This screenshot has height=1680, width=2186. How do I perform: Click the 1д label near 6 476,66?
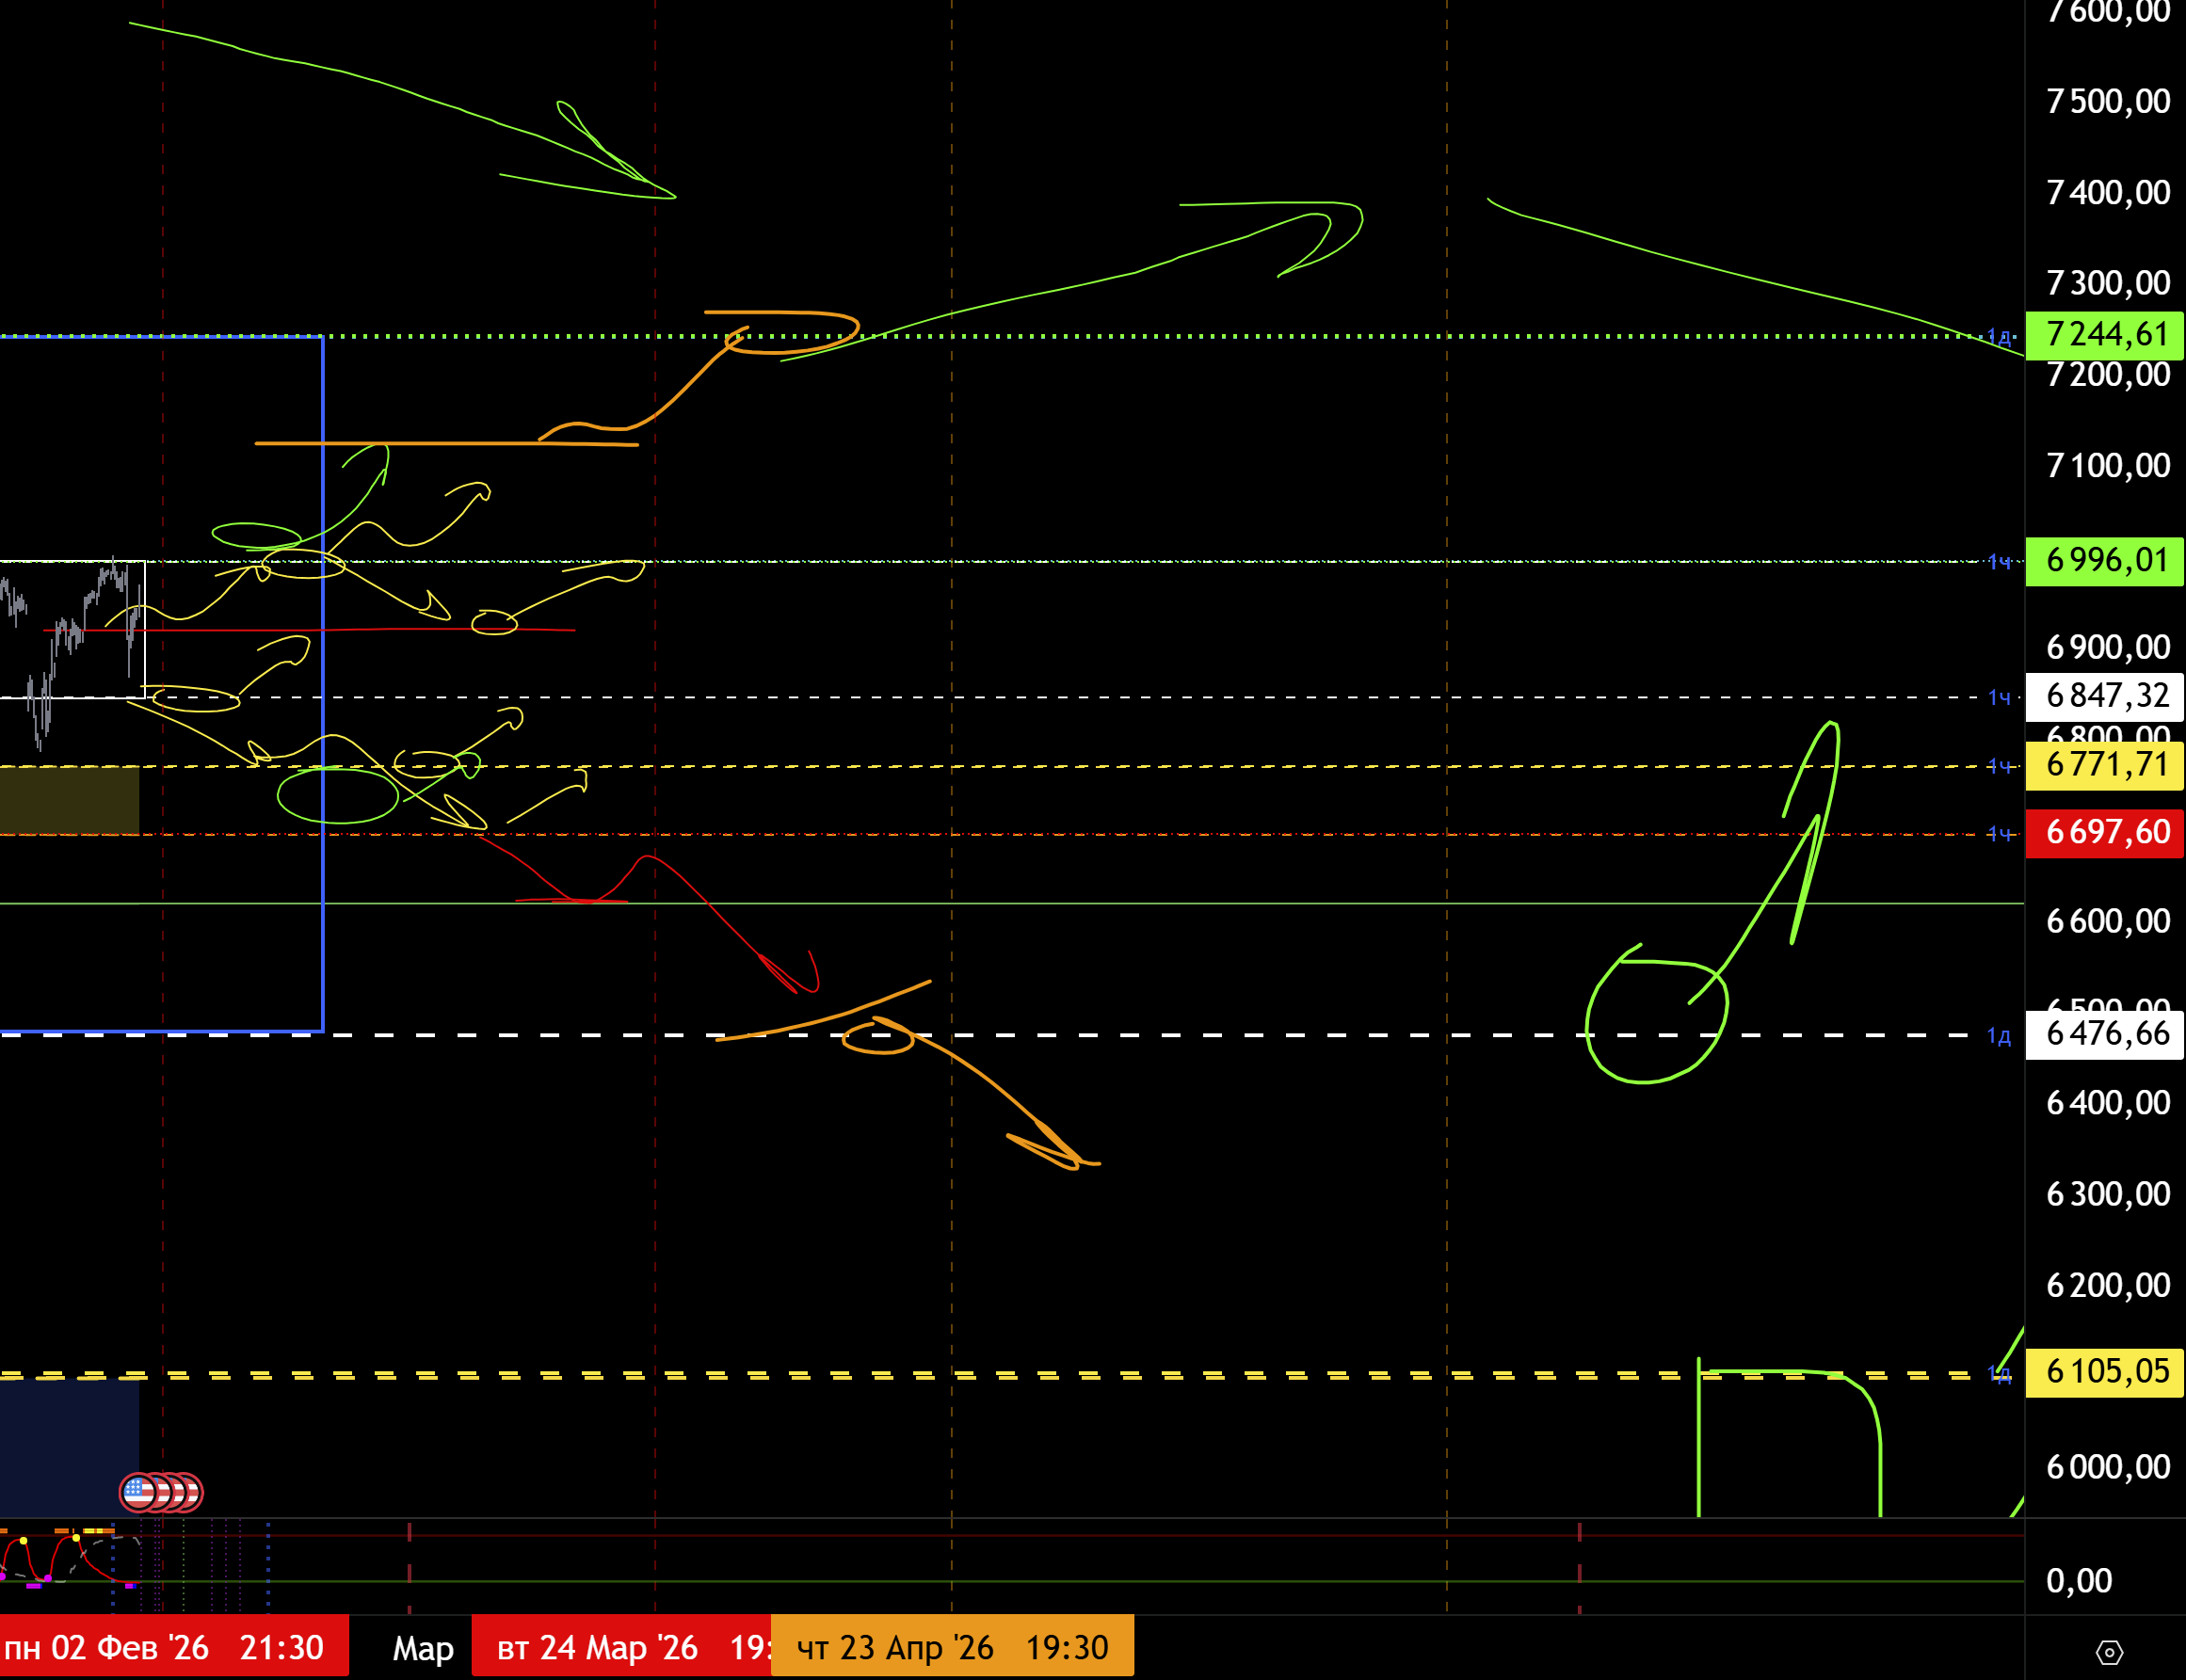(x=1998, y=1036)
